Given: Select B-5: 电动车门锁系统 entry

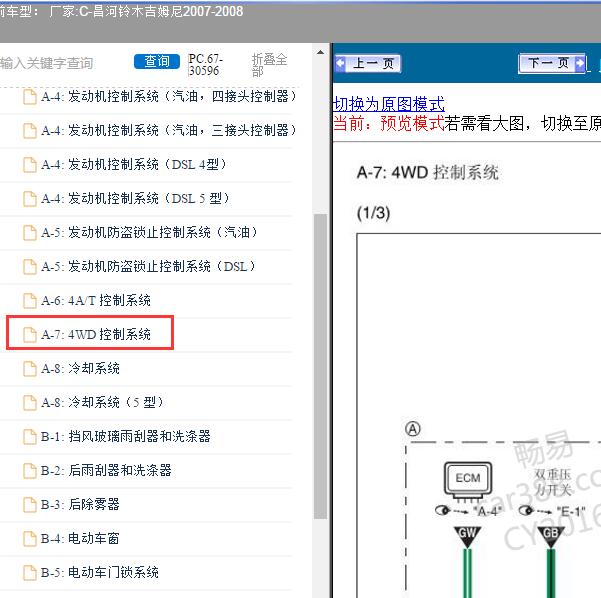Looking at the screenshot, I should tap(100, 572).
